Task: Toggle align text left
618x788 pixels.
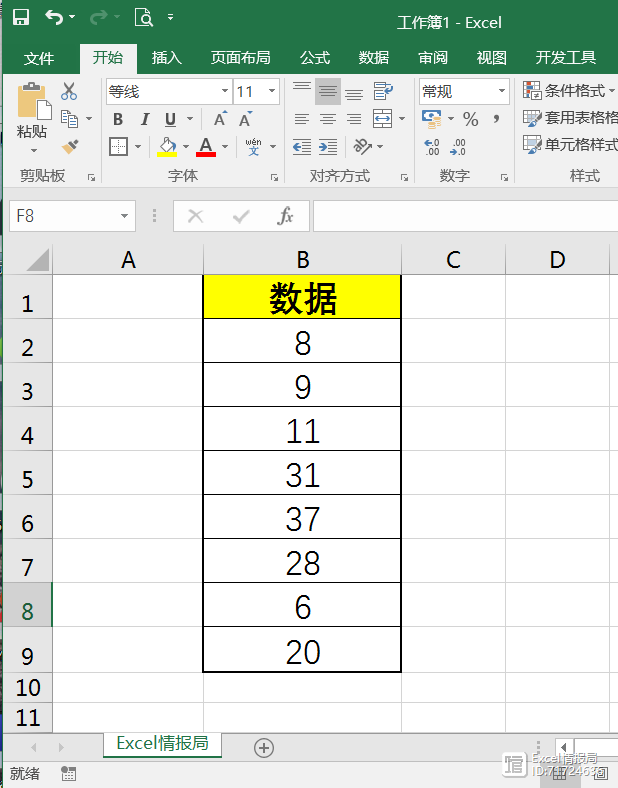Action: pos(302,119)
